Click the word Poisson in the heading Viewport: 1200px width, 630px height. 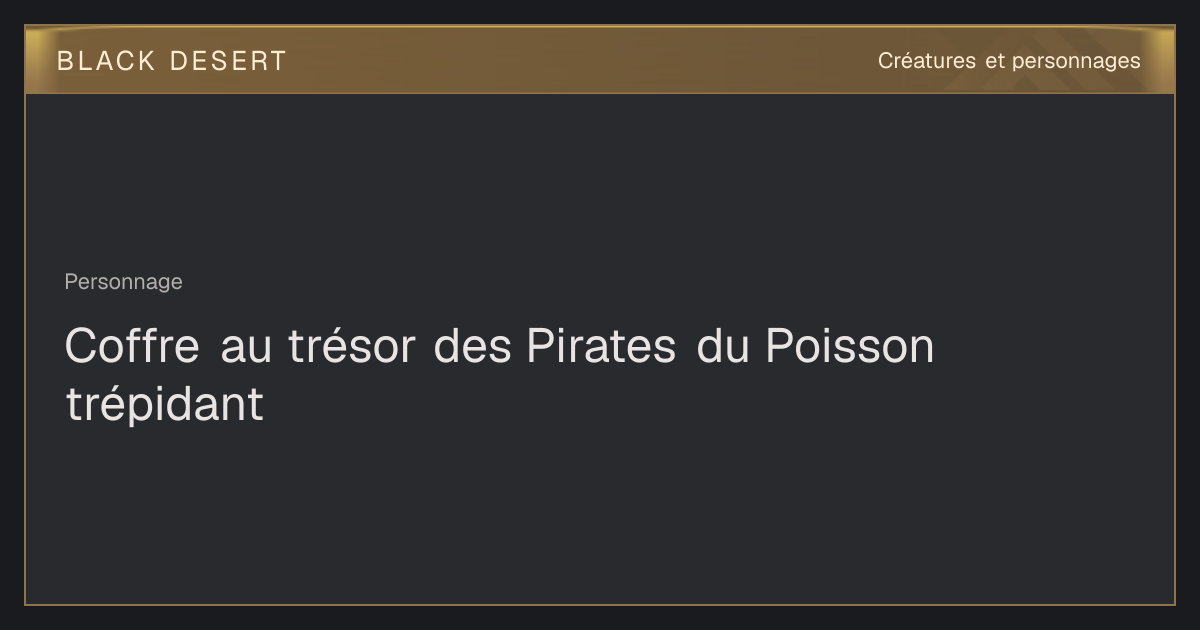coord(850,346)
